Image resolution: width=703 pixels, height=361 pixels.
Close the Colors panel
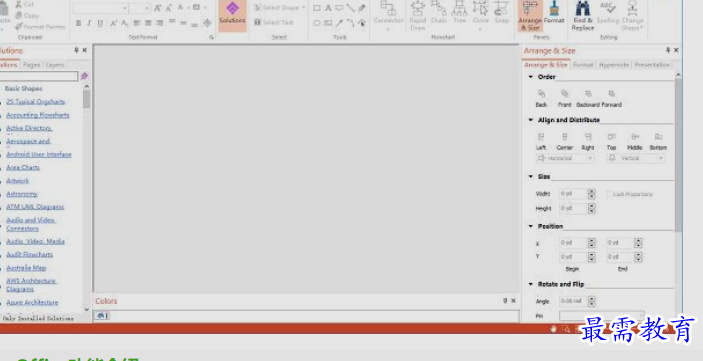[513, 301]
